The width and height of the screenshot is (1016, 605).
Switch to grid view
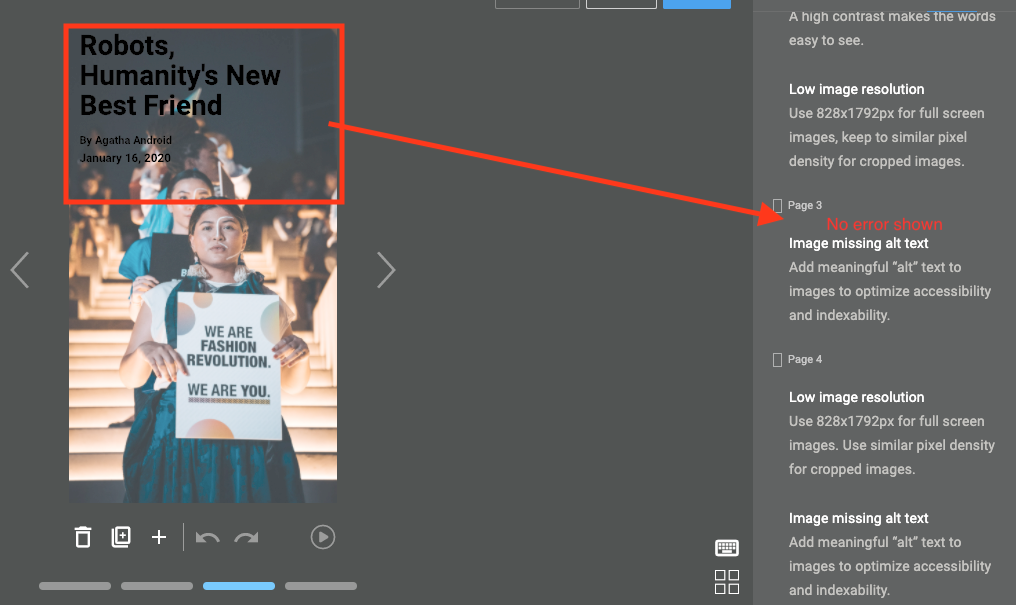726,582
